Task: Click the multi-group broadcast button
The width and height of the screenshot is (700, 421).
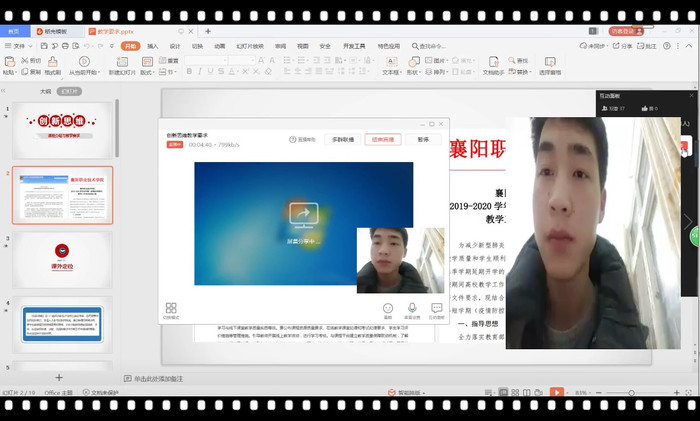Action: 342,139
